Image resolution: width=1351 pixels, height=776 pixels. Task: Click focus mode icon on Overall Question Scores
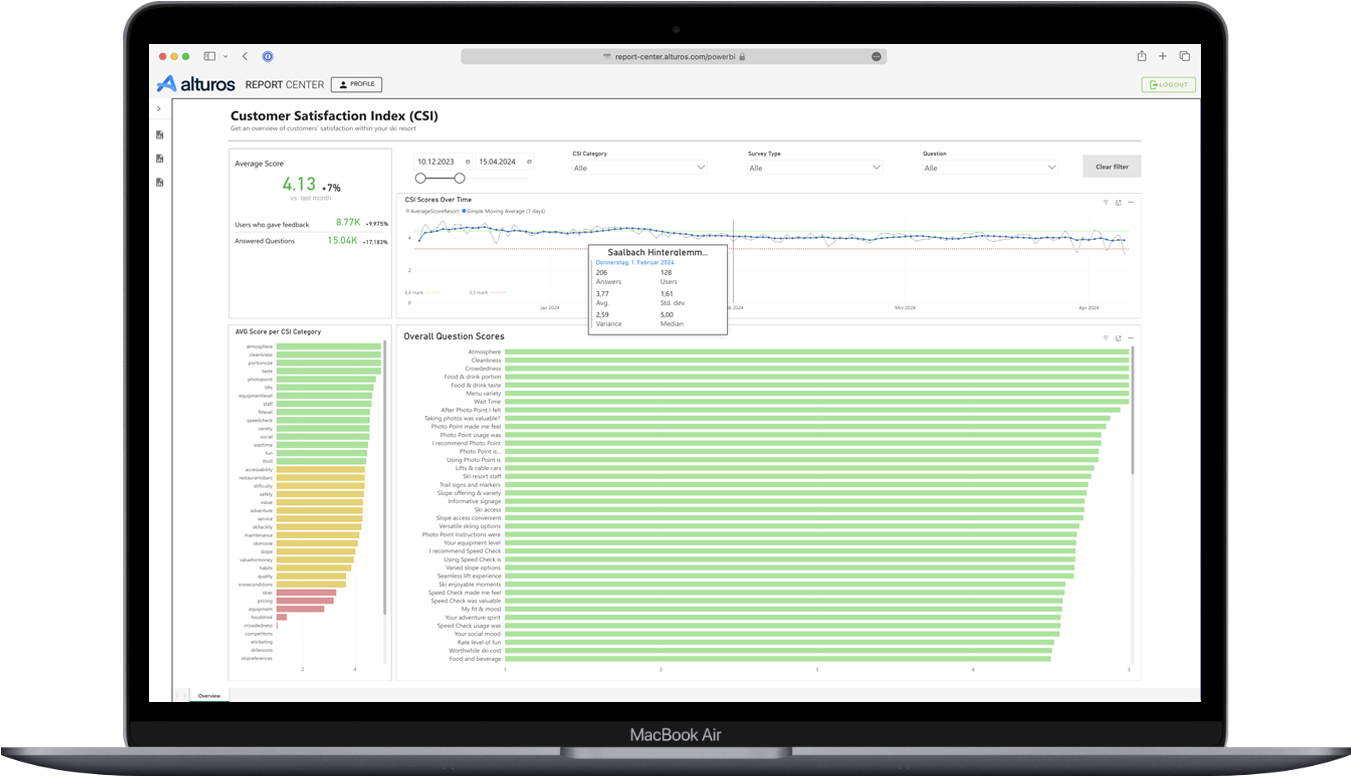point(1118,338)
